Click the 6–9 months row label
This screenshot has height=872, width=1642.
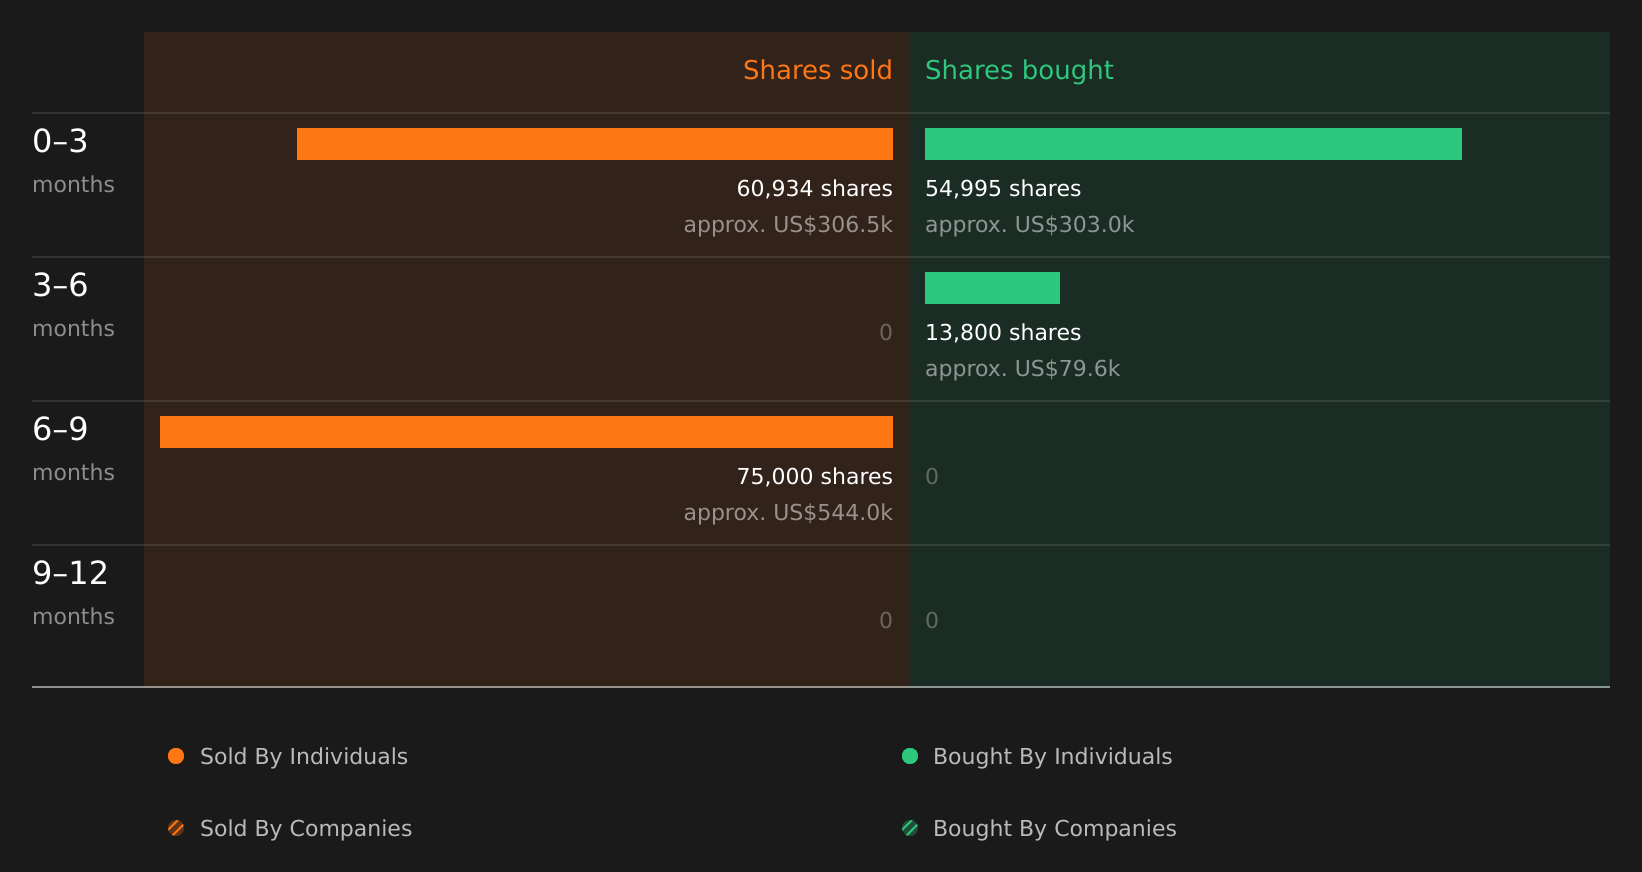(x=73, y=449)
